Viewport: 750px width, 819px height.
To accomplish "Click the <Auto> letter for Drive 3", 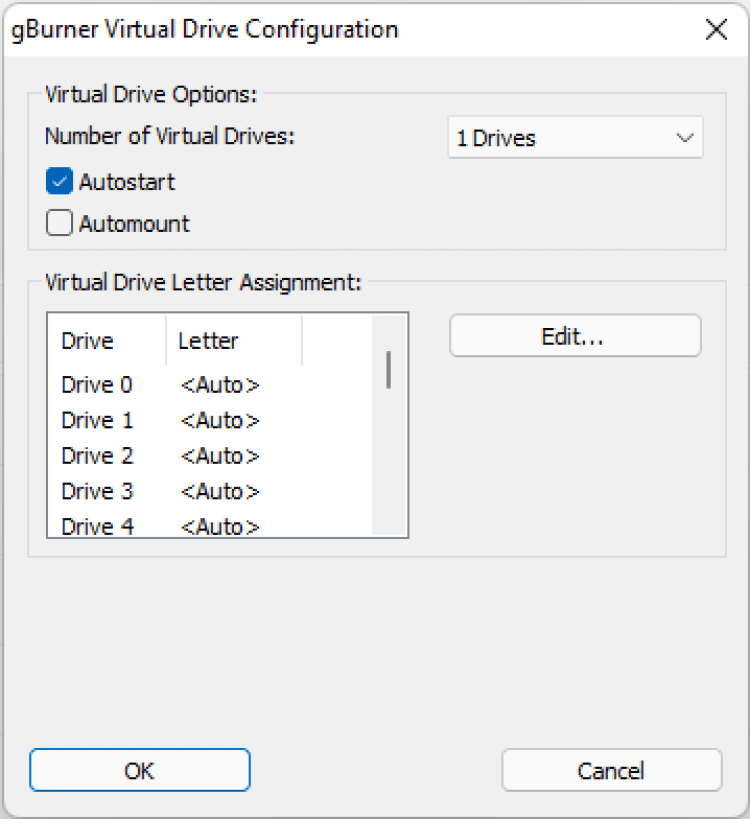I will click(220, 491).
